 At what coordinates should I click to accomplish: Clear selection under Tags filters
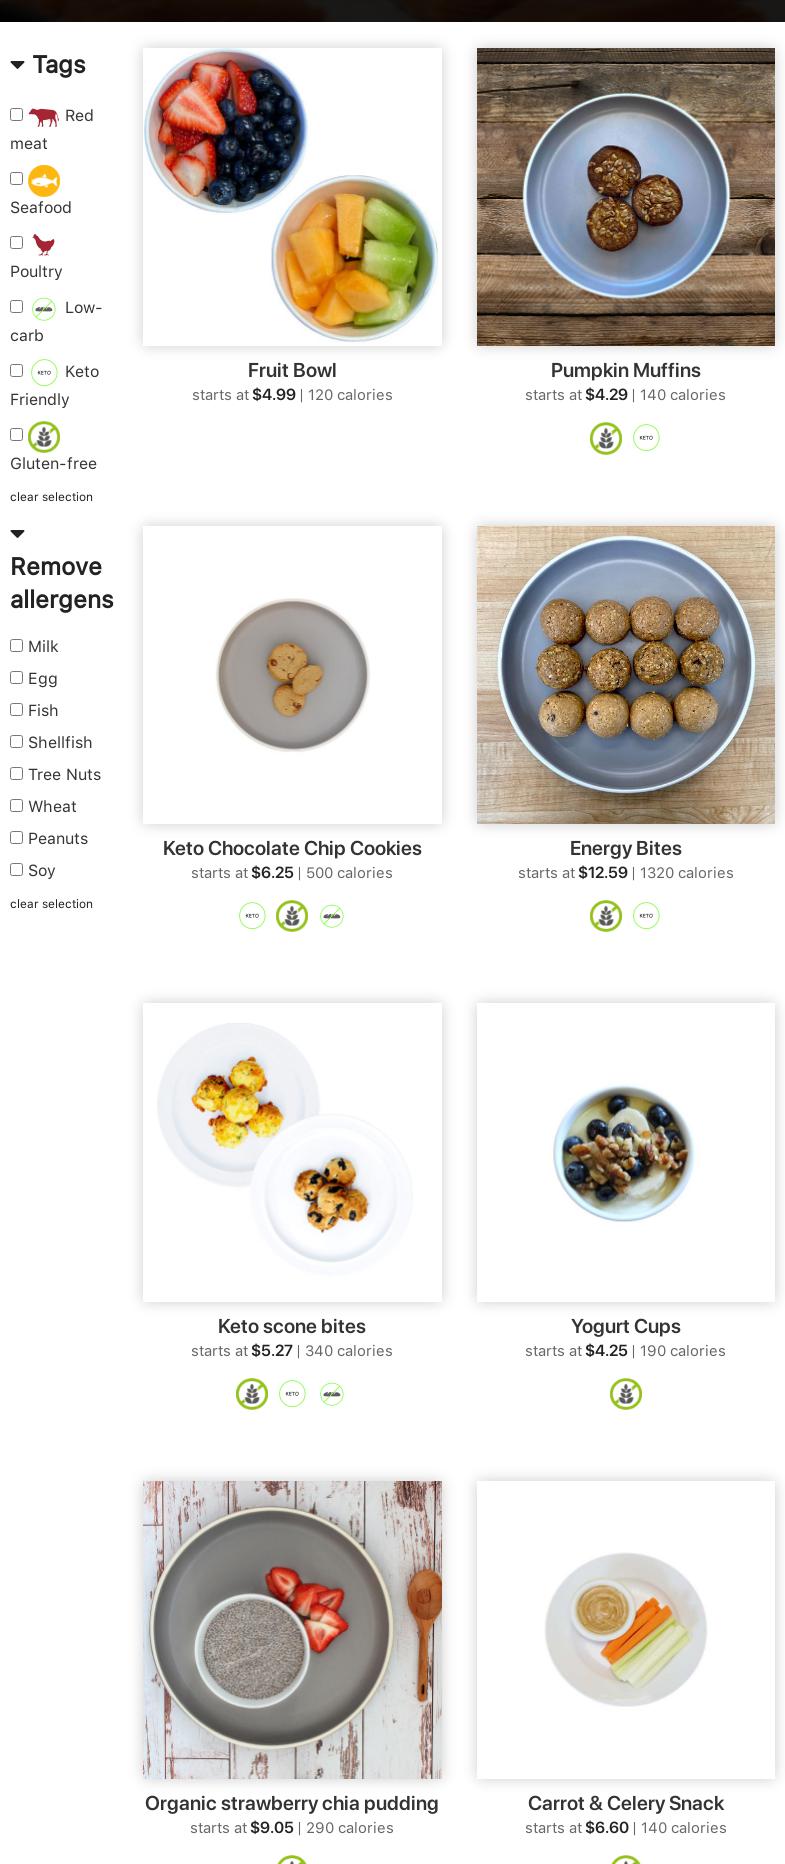[51, 497]
